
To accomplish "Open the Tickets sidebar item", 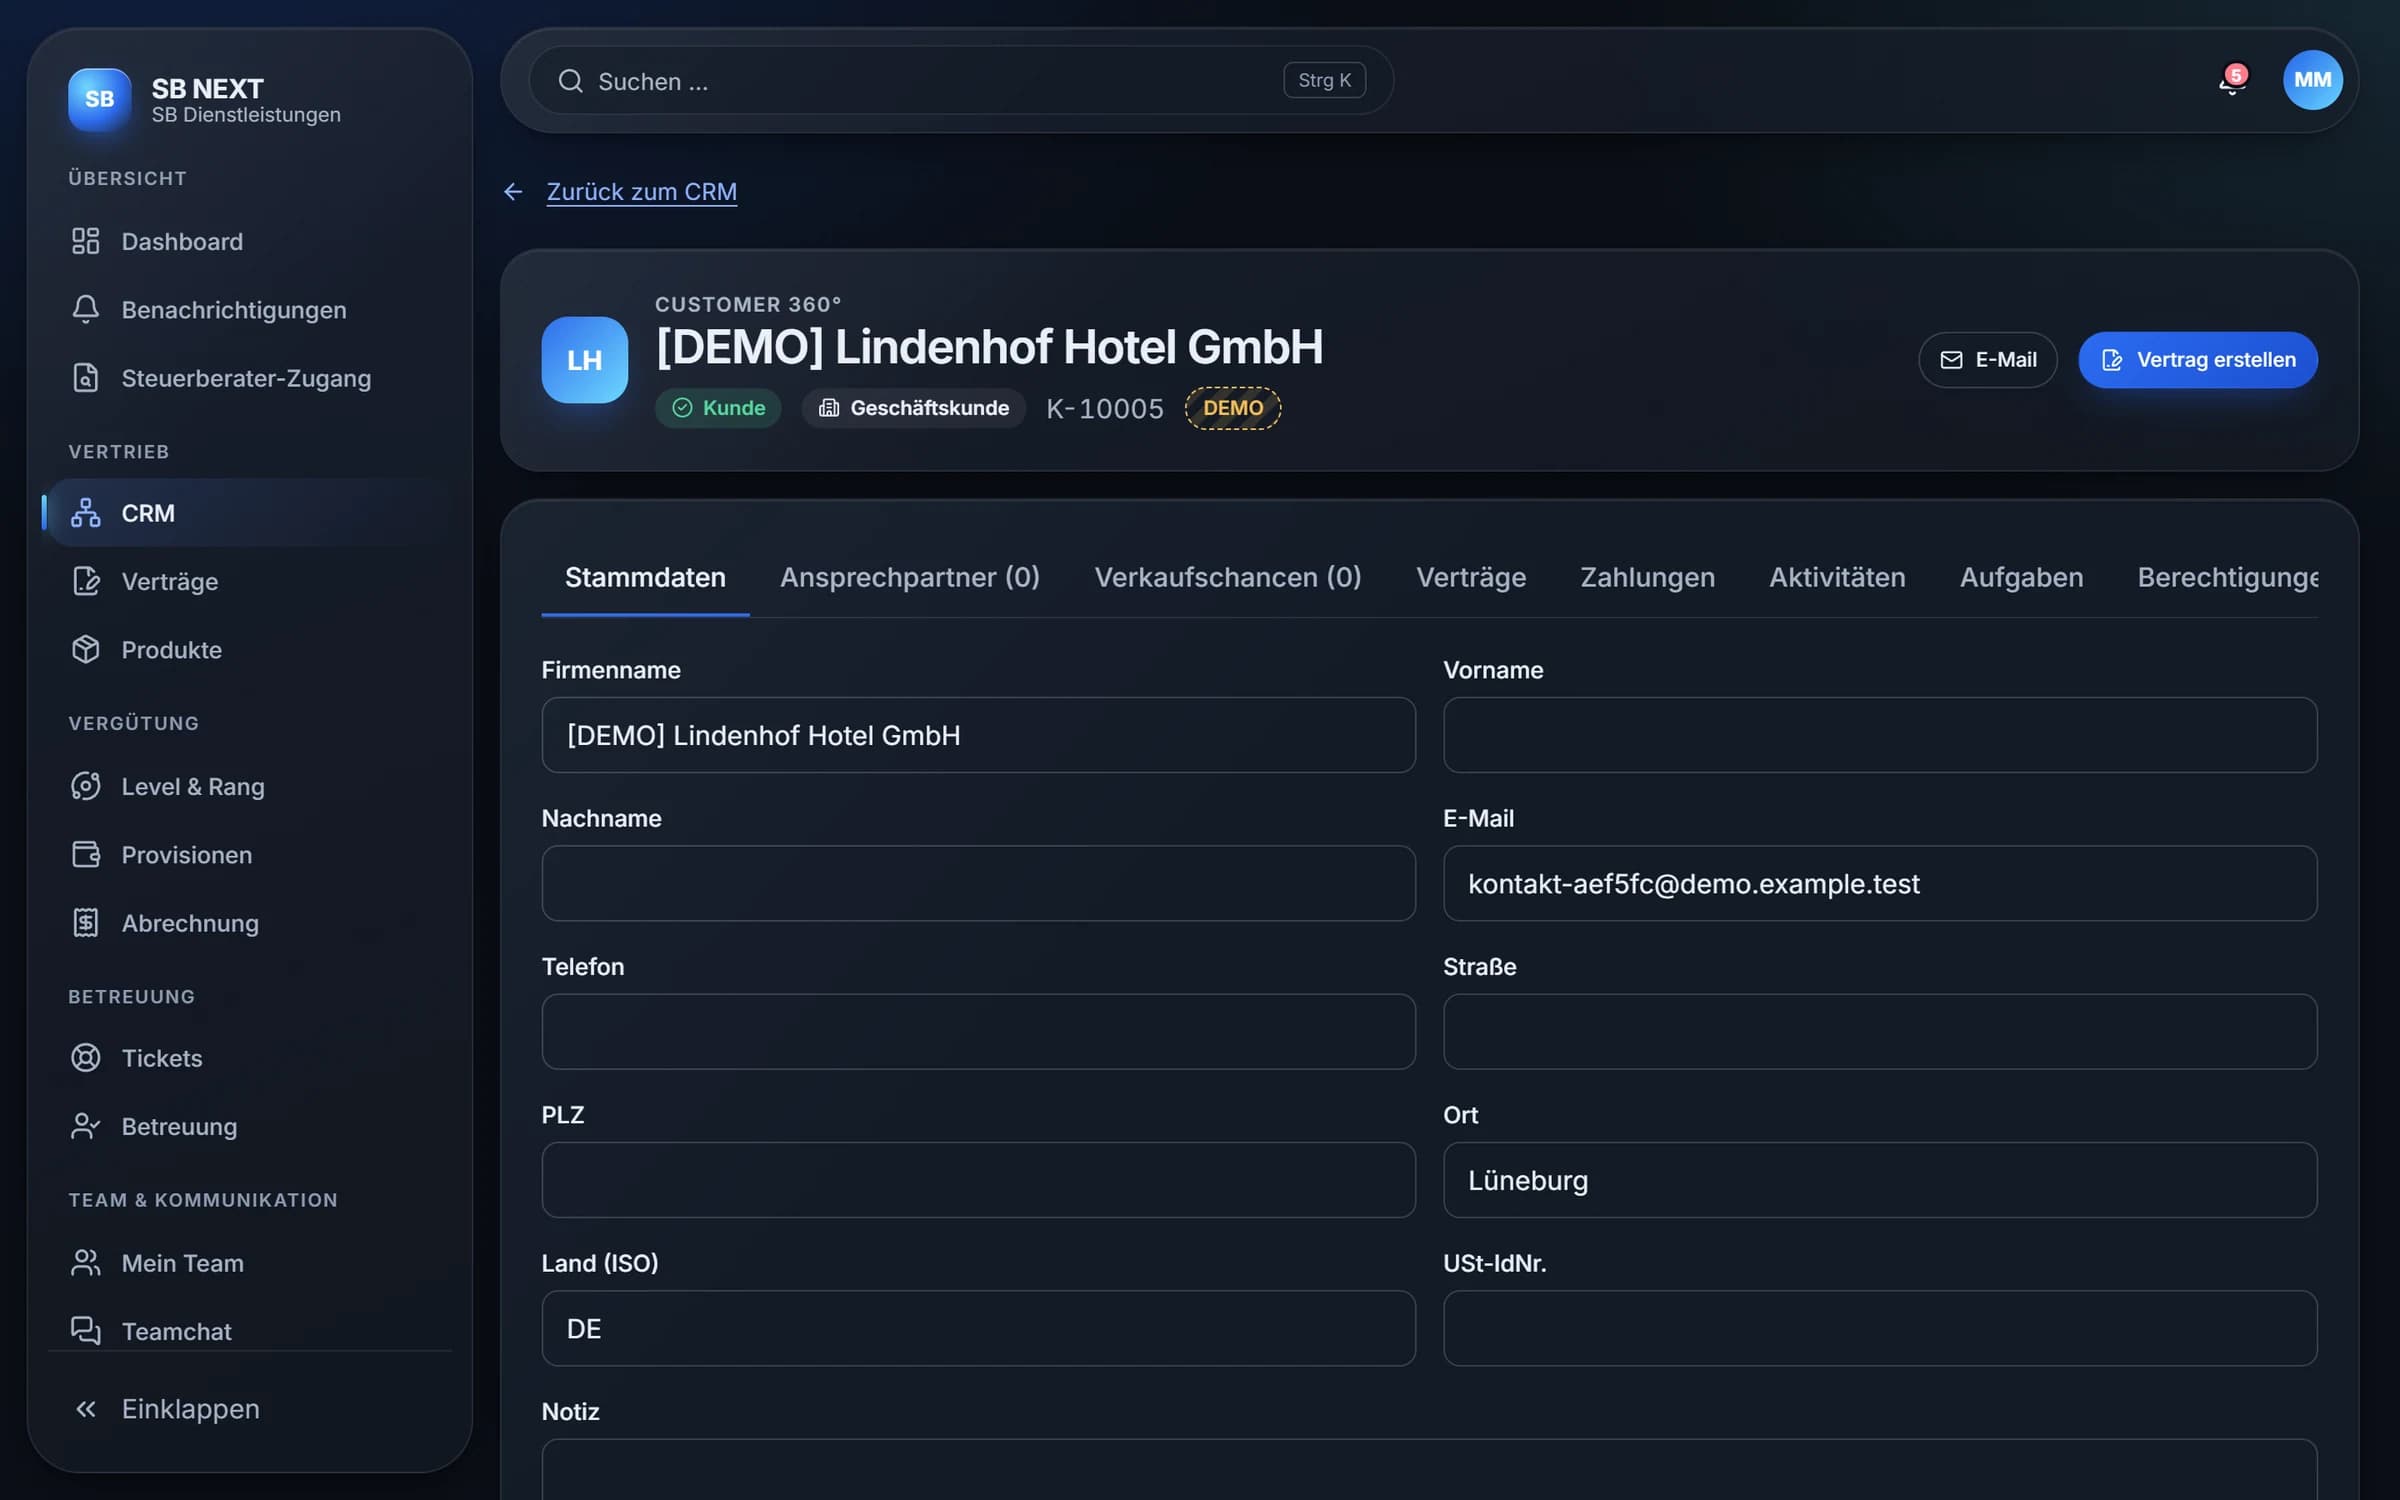I will click(x=249, y=1058).
